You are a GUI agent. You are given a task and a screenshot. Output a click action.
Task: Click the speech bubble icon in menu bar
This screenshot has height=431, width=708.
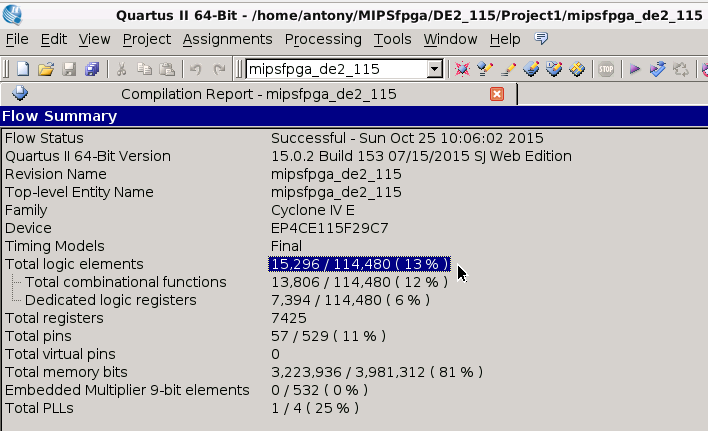pos(541,38)
